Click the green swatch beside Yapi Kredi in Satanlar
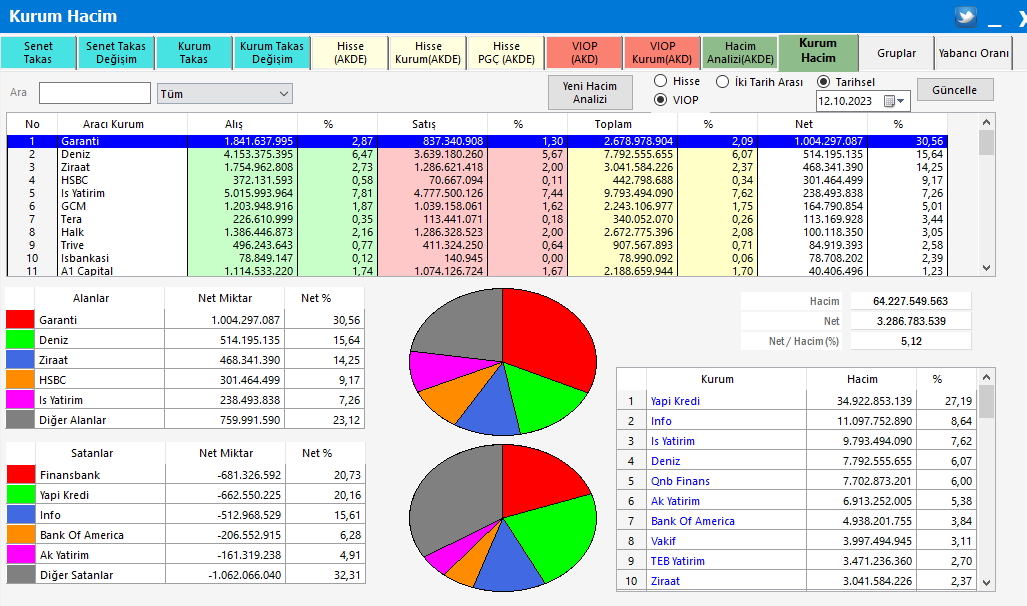This screenshot has width=1027, height=606. [20, 495]
